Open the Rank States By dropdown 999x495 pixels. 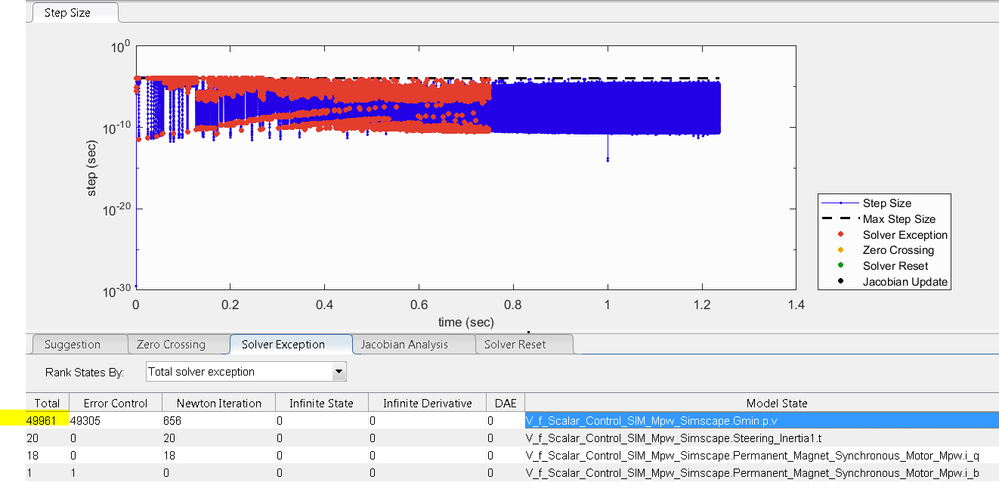pos(246,371)
